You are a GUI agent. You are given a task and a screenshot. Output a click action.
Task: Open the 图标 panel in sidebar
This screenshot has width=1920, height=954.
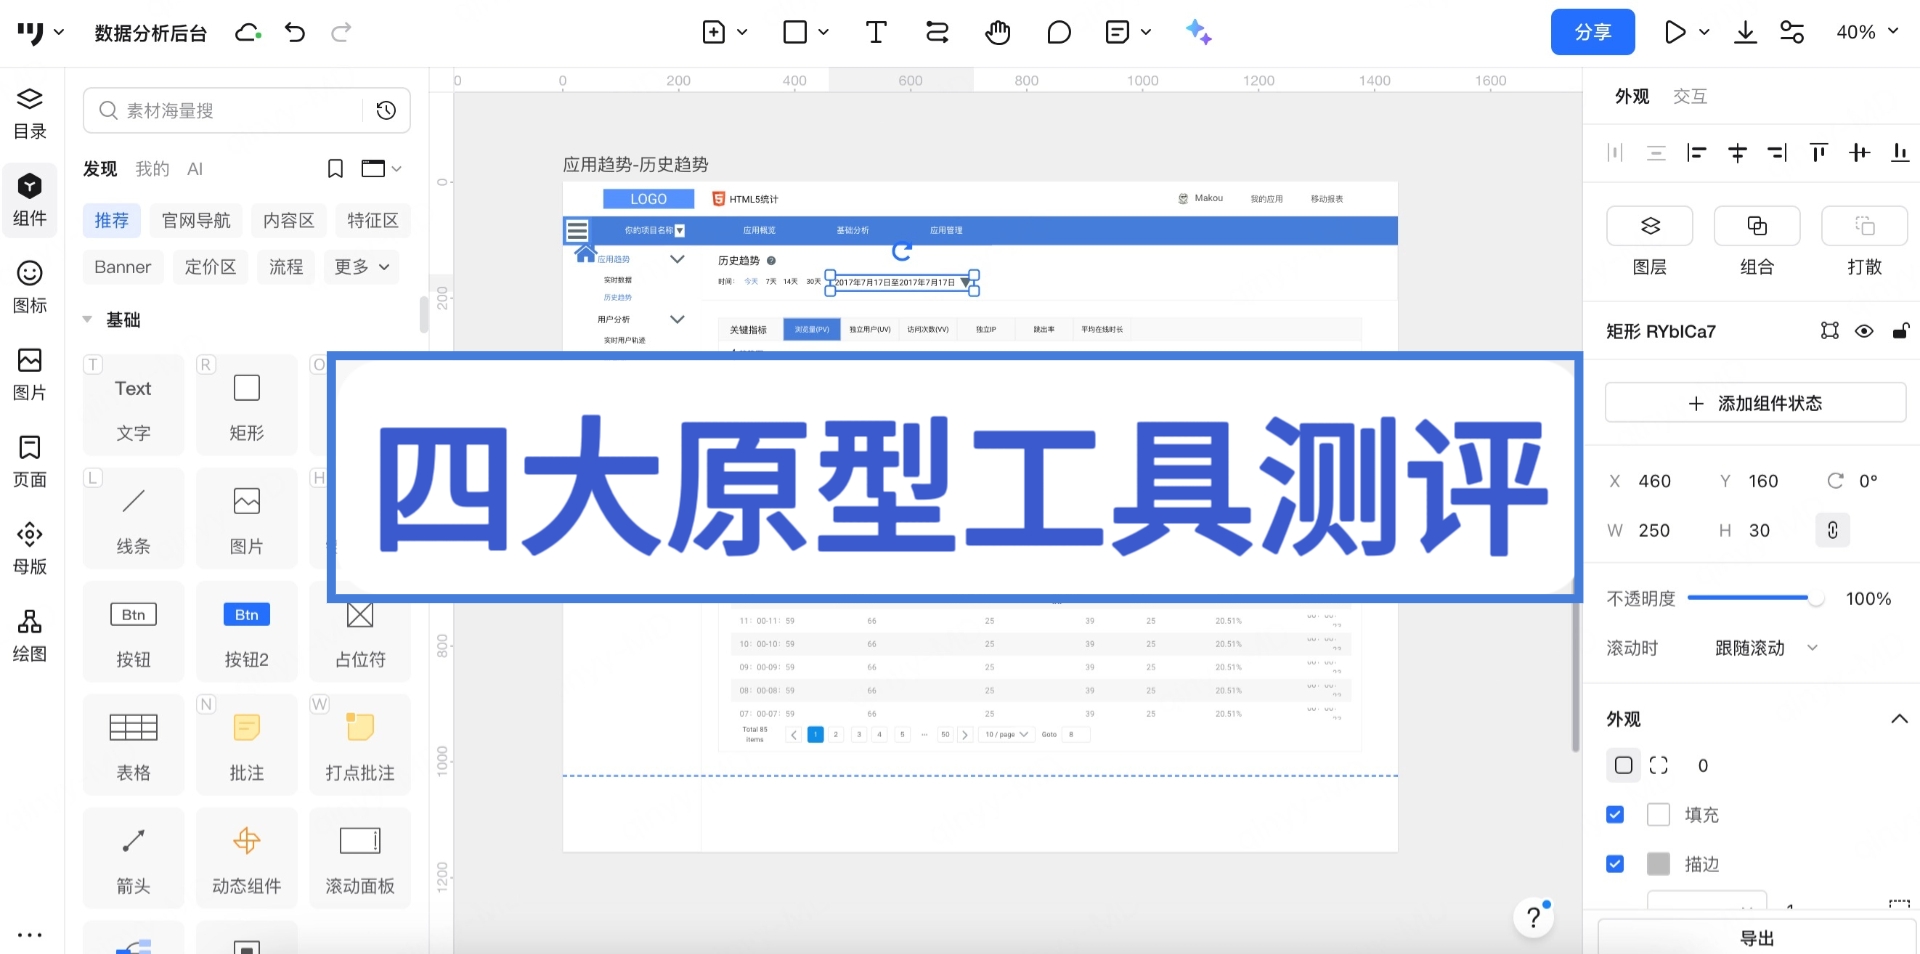(30, 288)
